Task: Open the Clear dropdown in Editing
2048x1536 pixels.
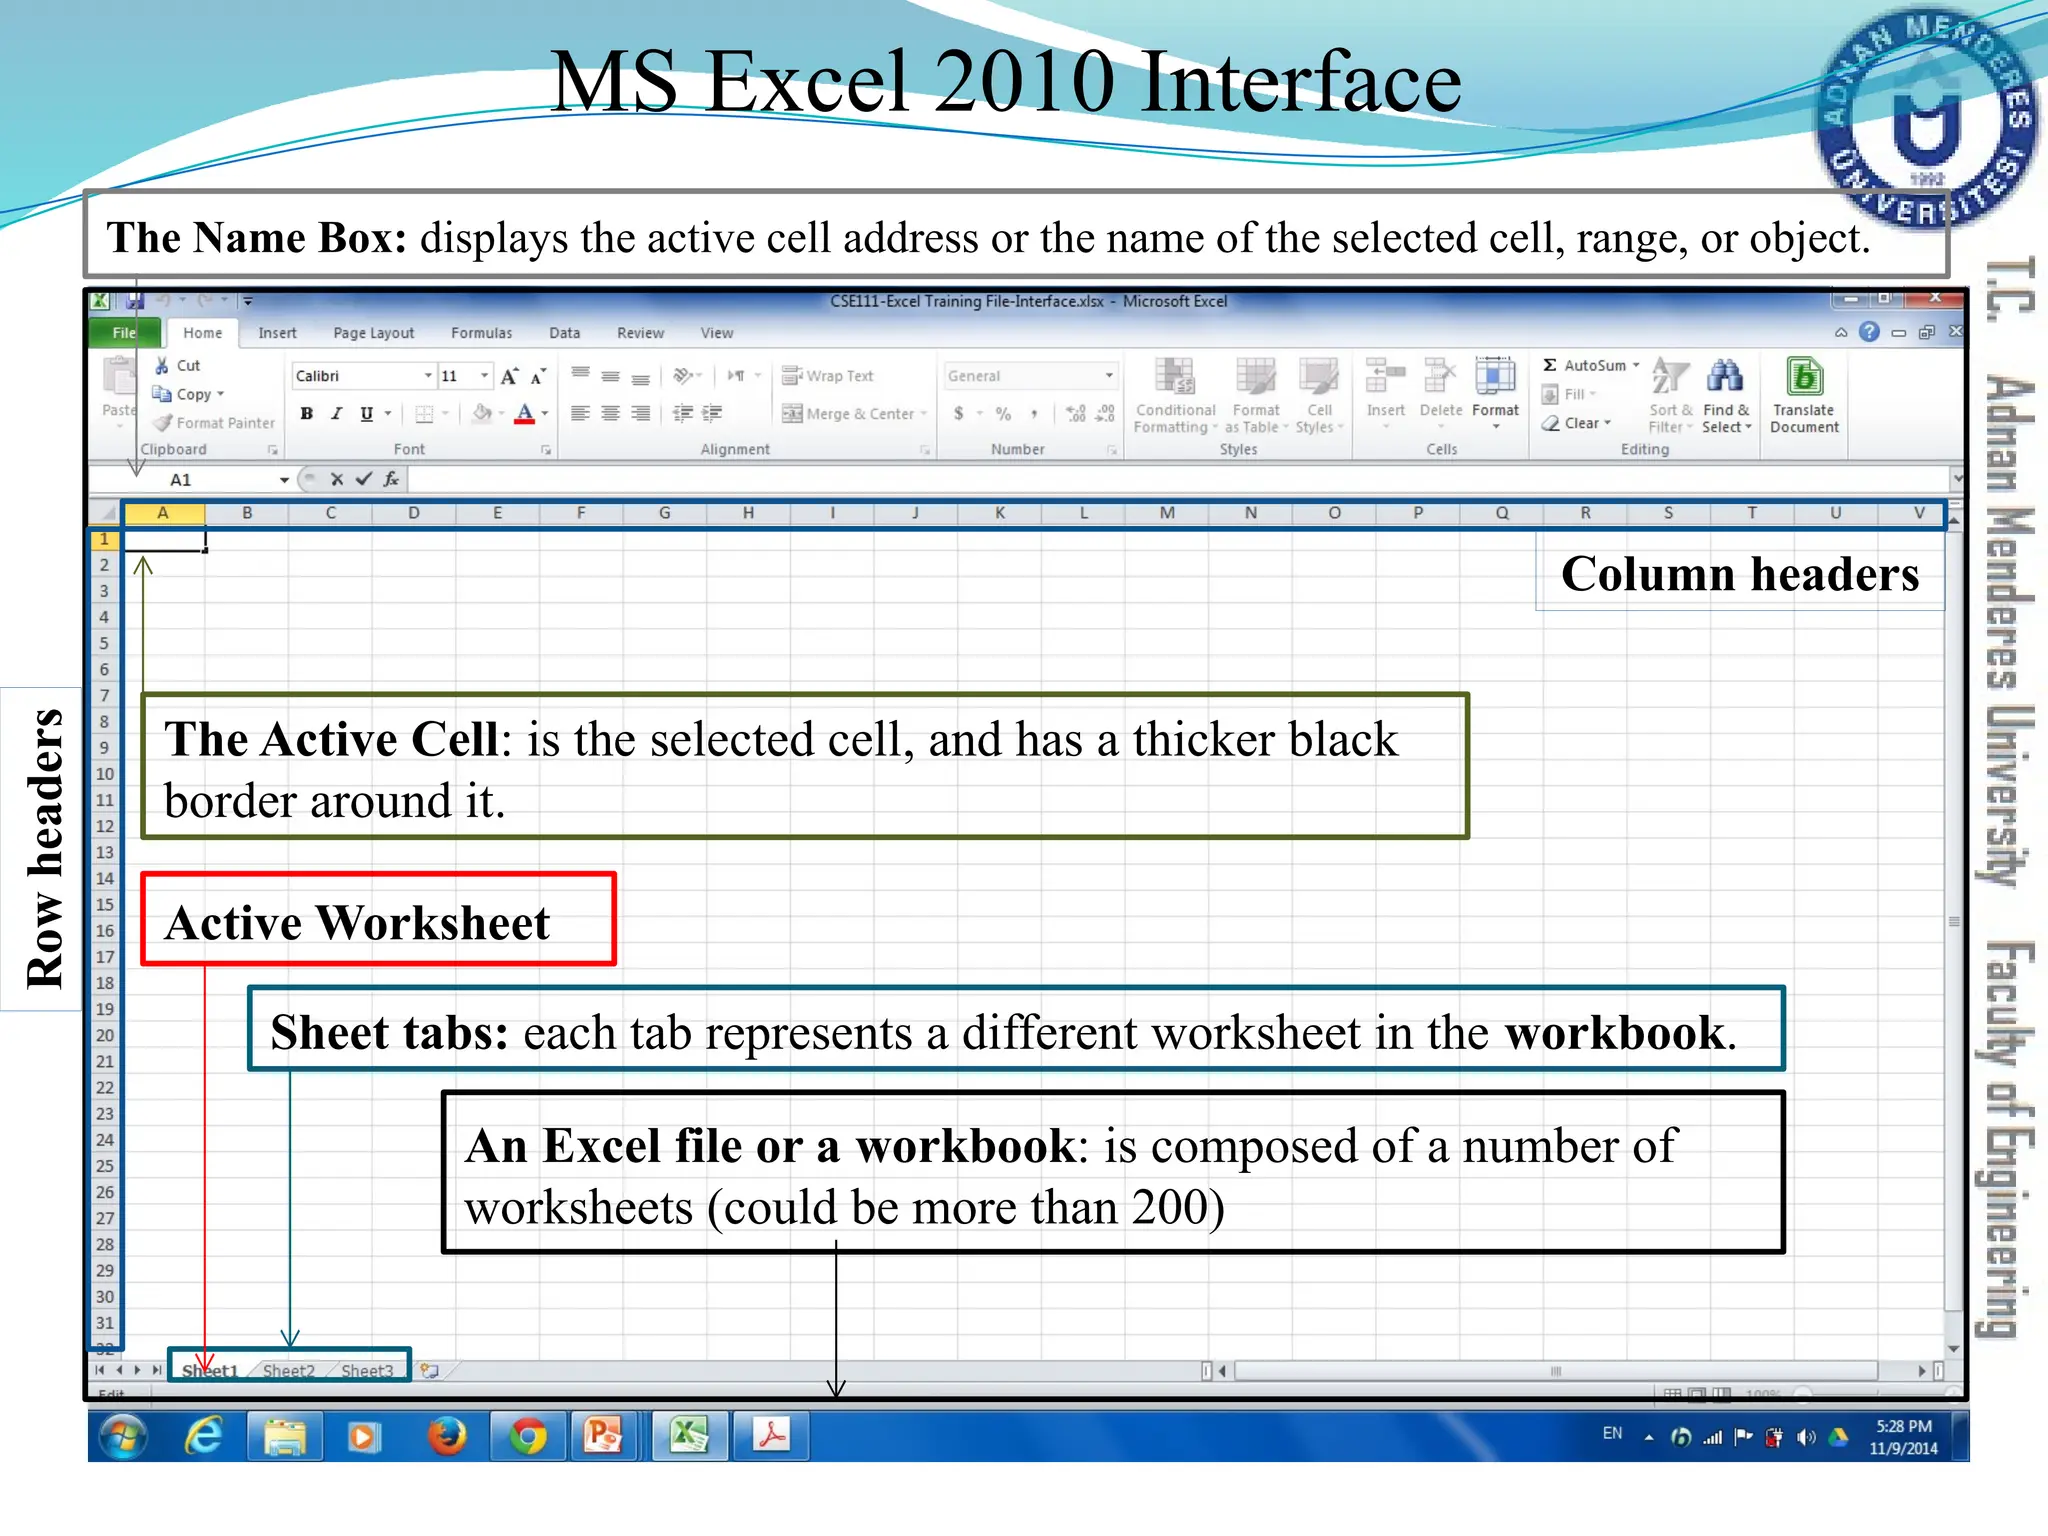Action: 1607,423
